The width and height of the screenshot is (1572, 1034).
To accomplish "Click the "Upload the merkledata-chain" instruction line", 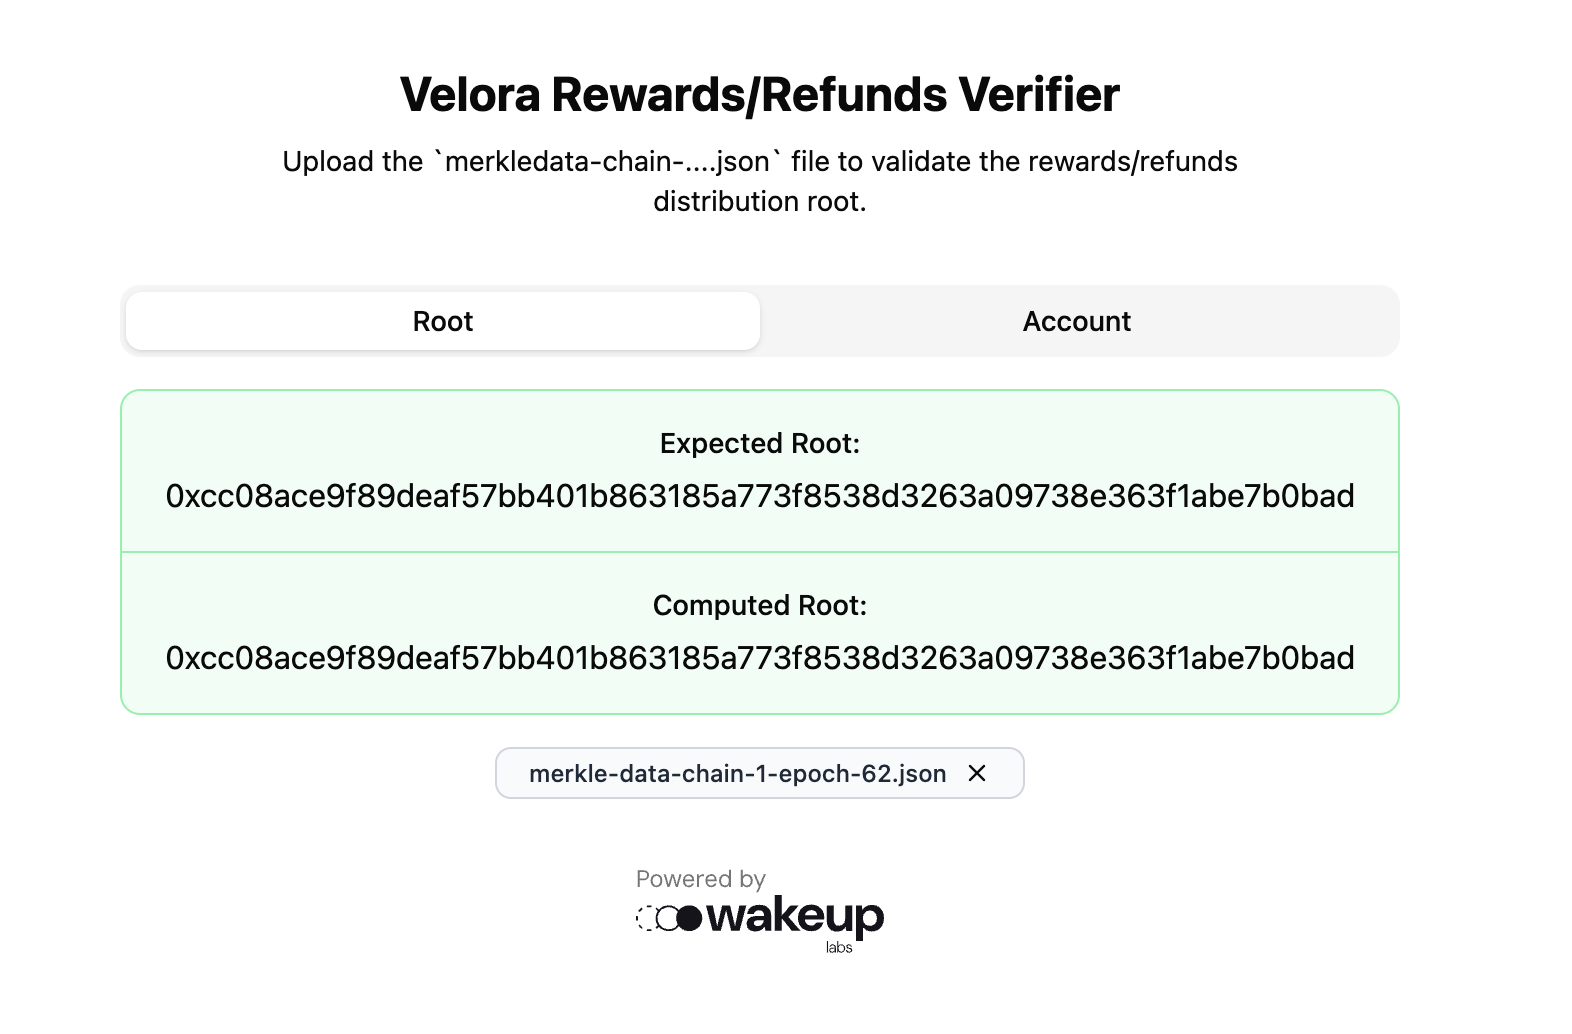I will coord(760,161).
